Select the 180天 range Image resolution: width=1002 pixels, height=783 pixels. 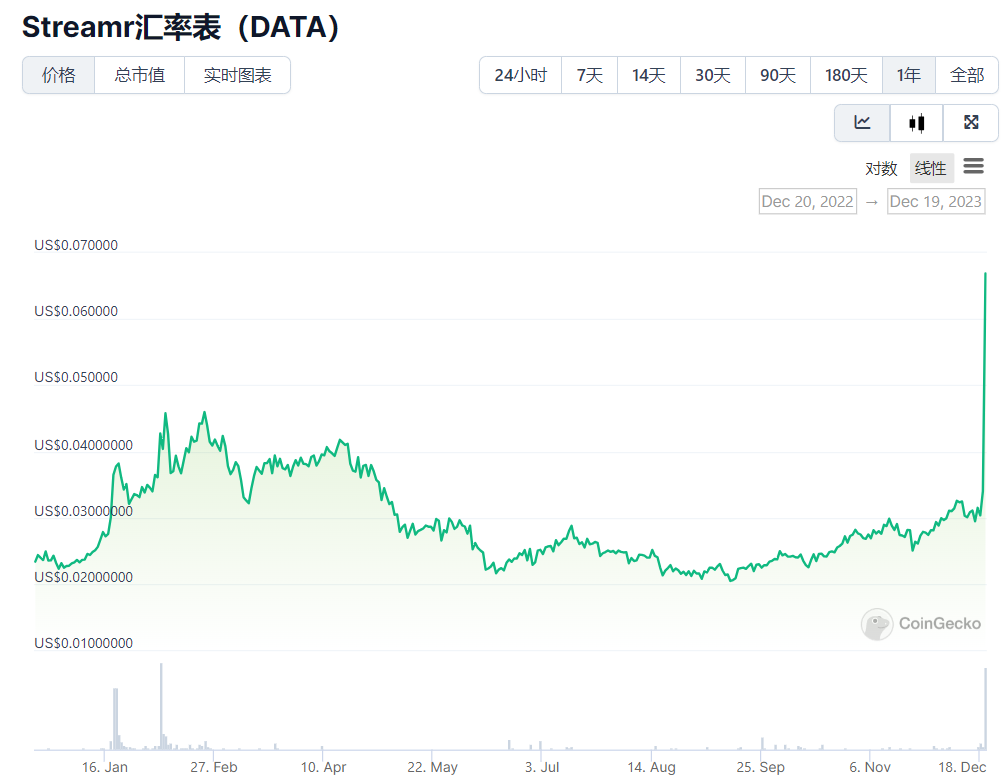click(x=845, y=74)
